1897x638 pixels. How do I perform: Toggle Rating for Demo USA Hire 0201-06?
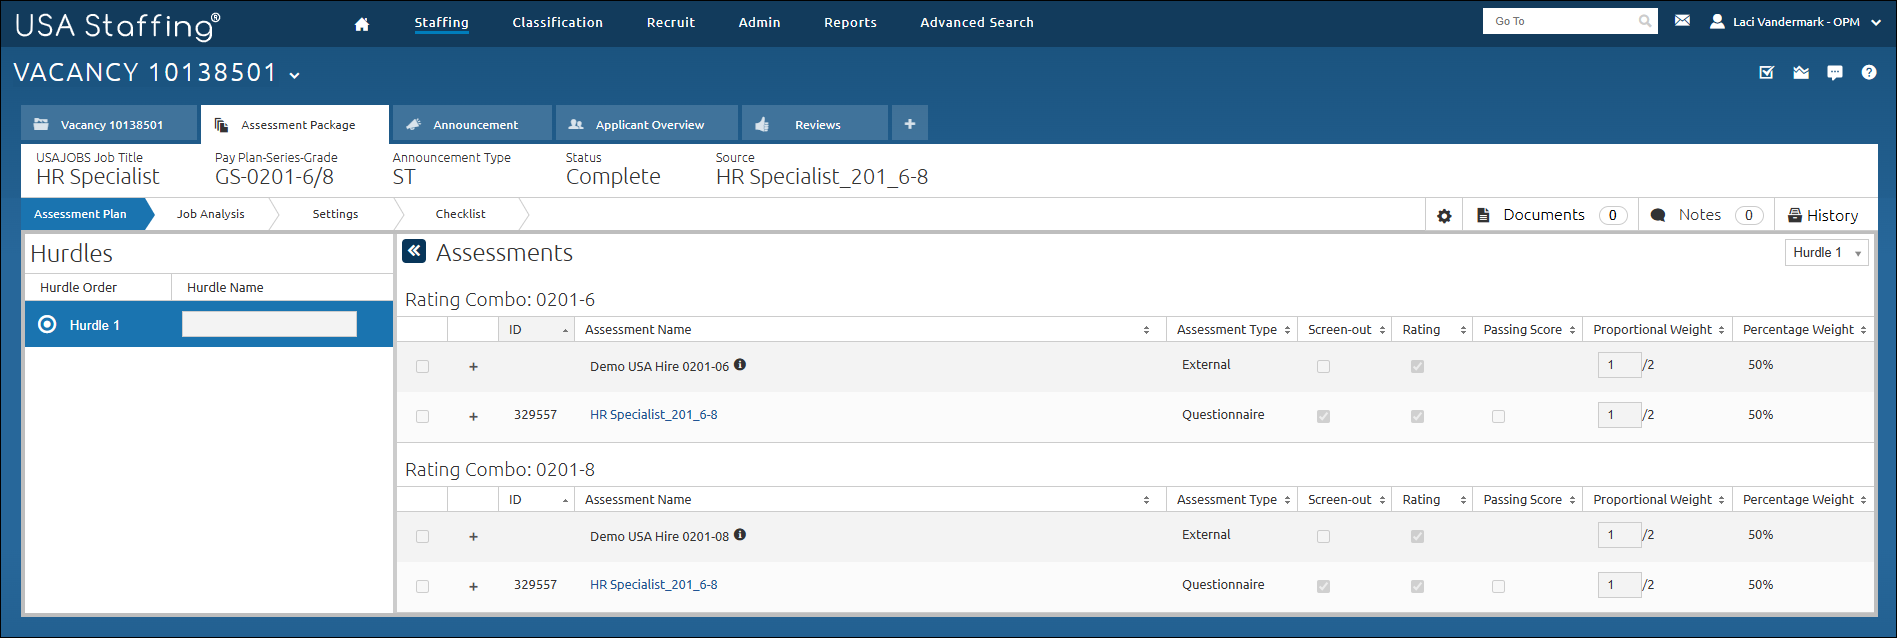(x=1417, y=367)
